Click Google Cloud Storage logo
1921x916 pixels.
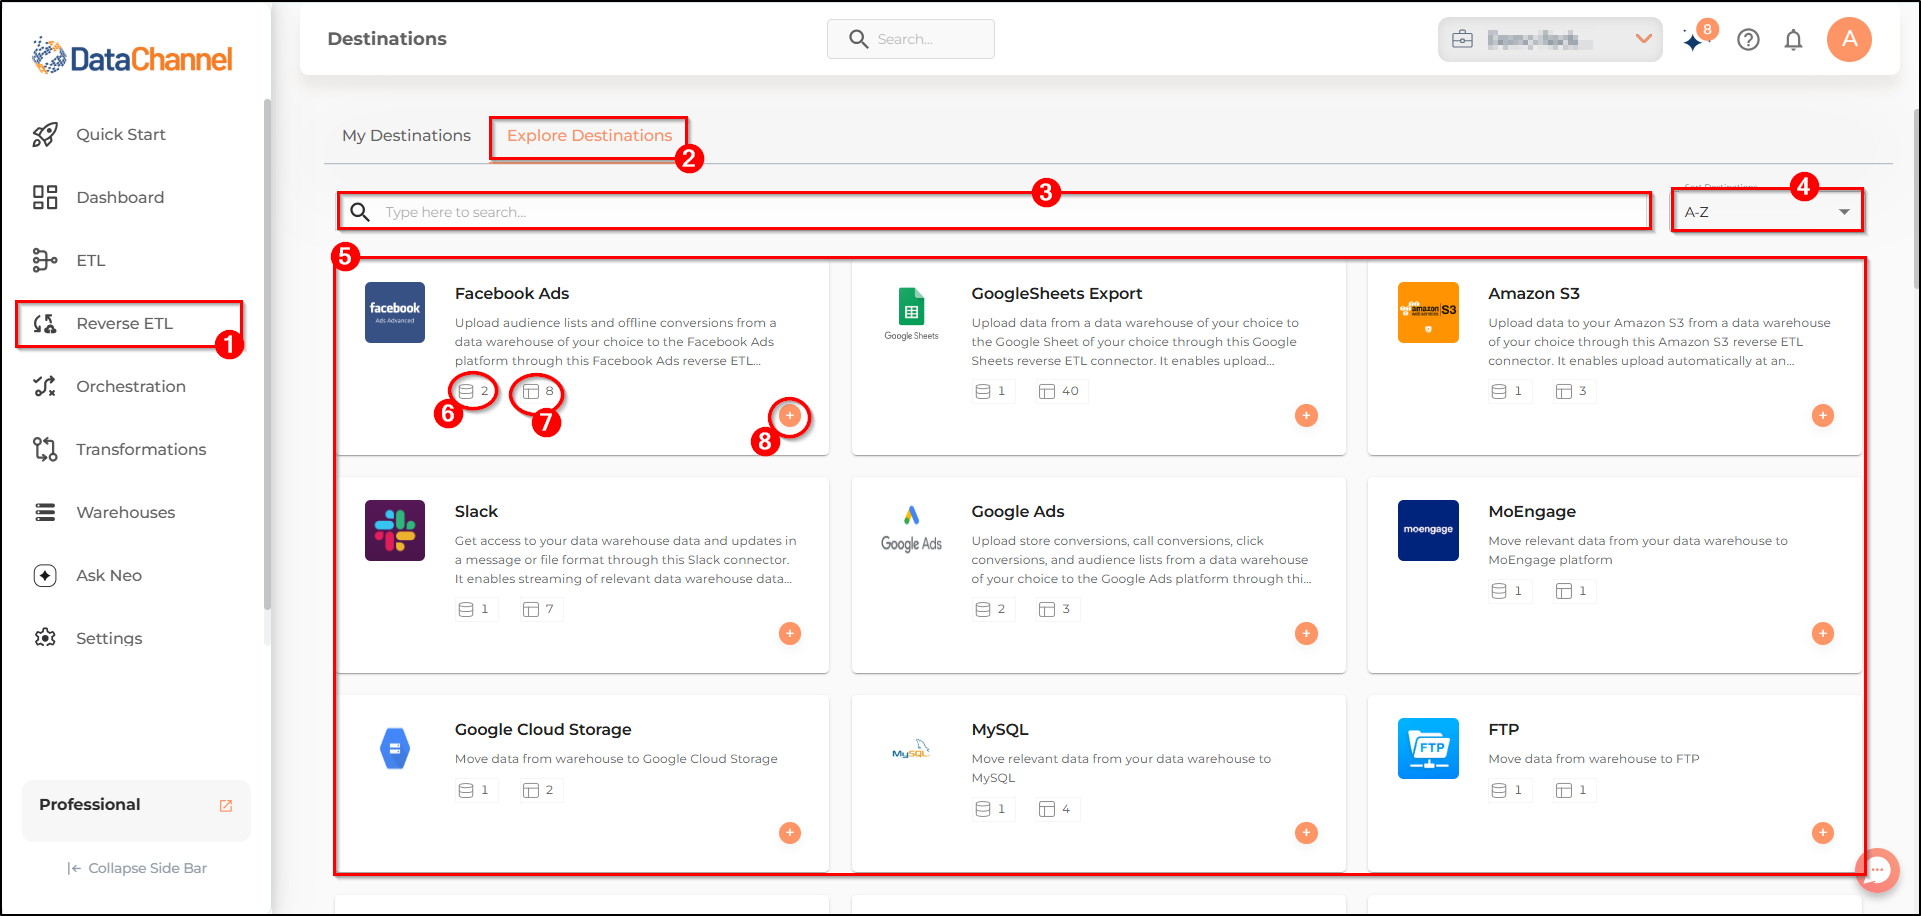coord(395,748)
